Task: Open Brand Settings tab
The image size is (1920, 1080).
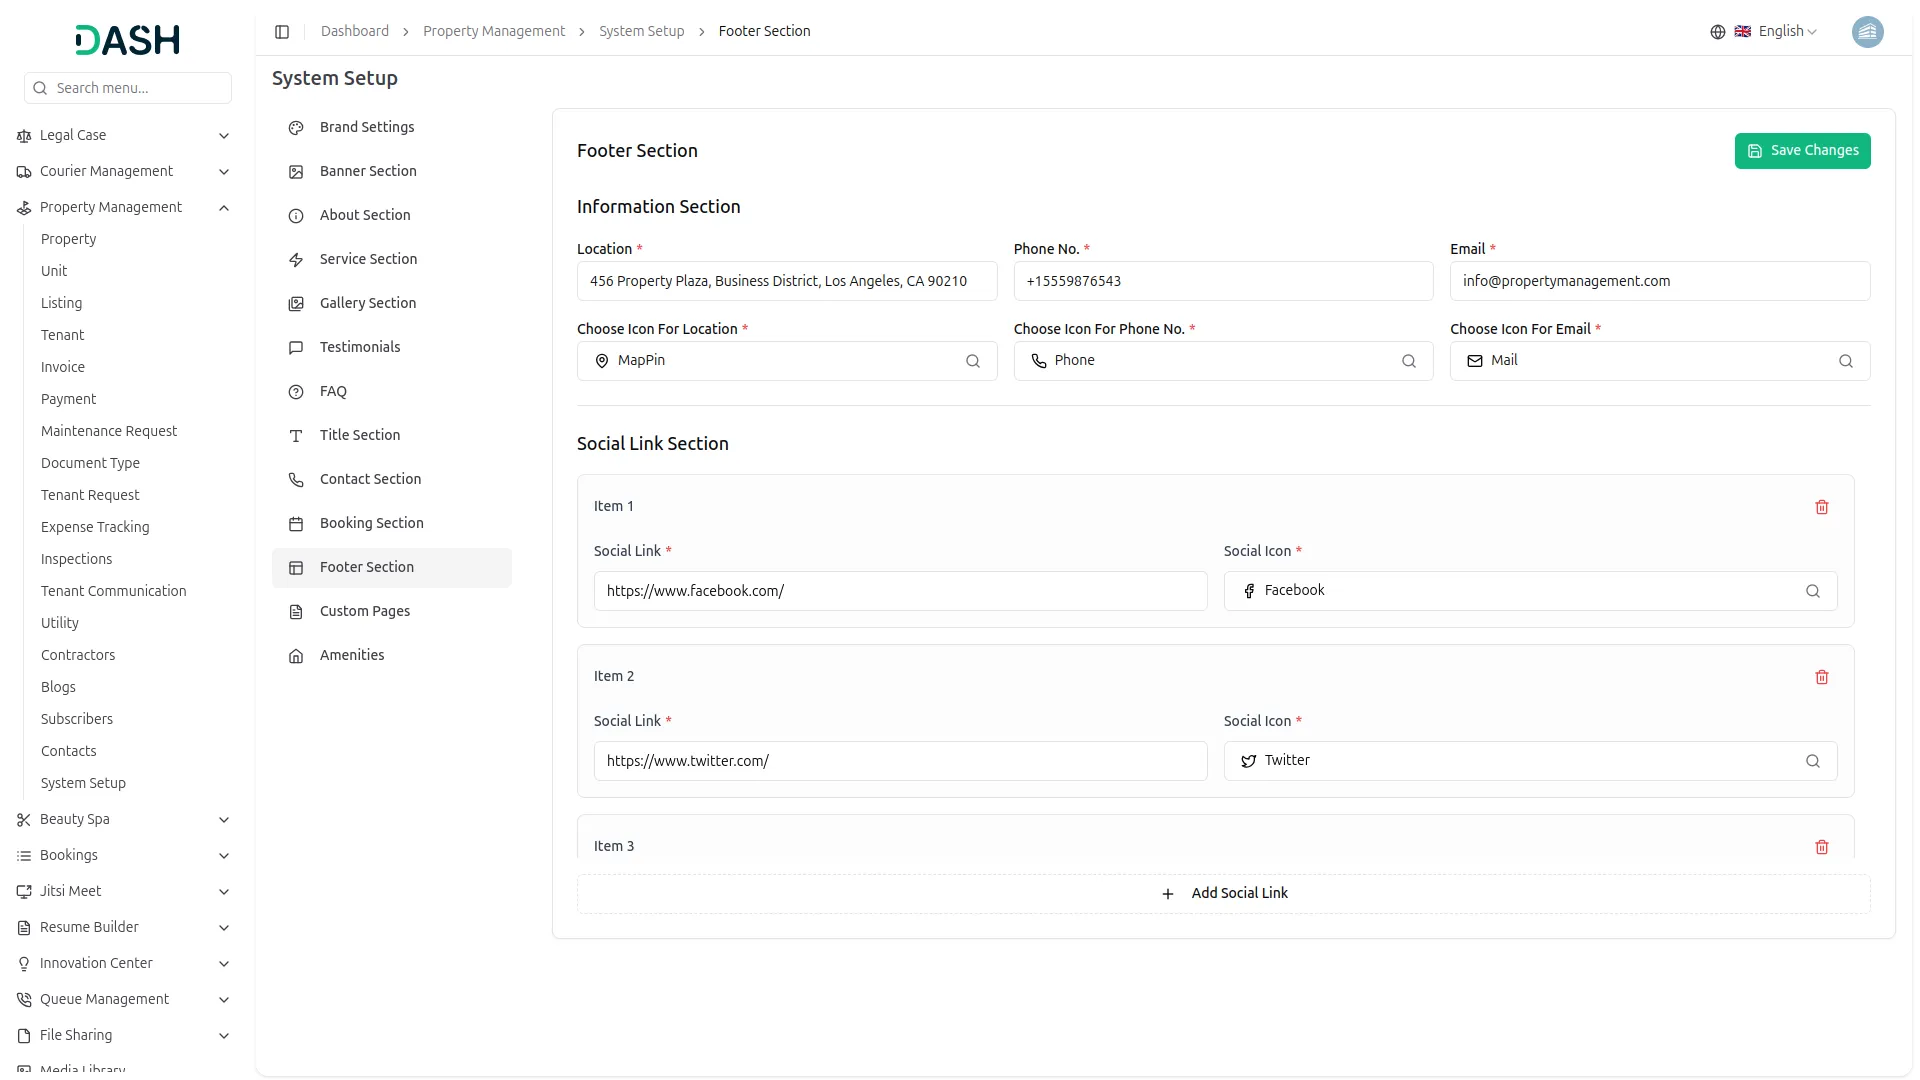Action: (366, 127)
